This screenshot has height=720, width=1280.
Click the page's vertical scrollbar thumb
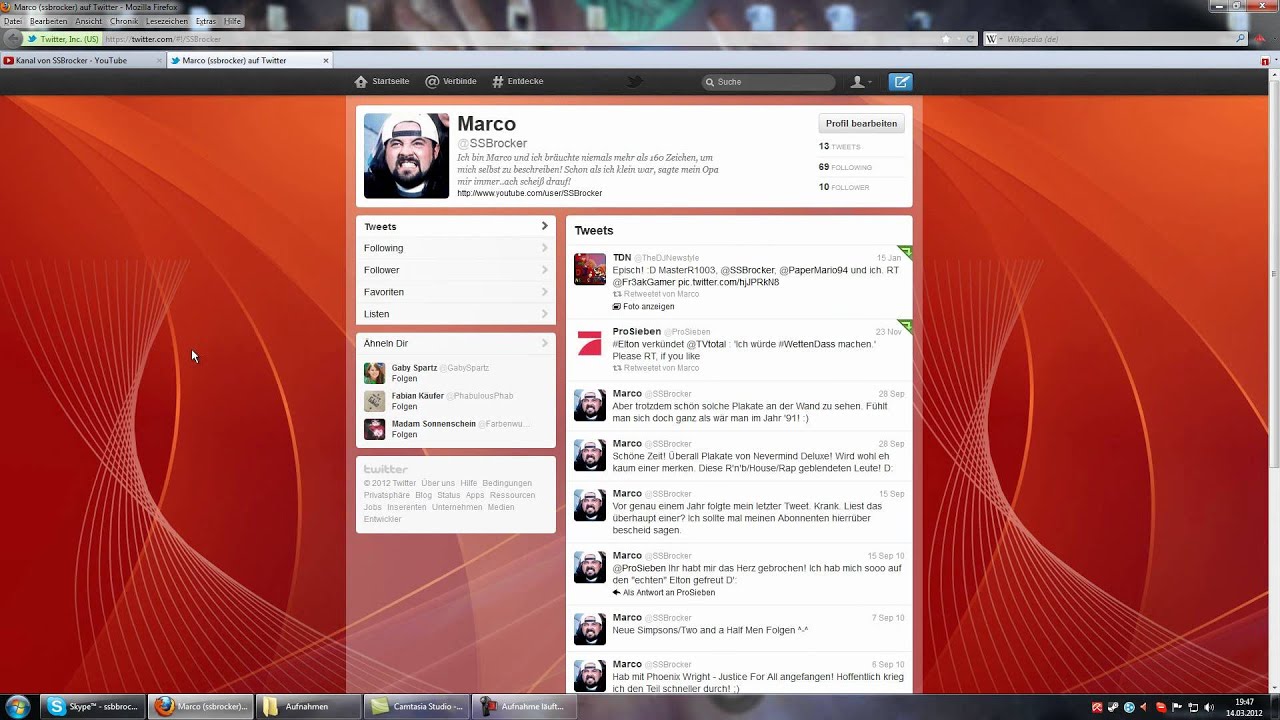[1274, 275]
